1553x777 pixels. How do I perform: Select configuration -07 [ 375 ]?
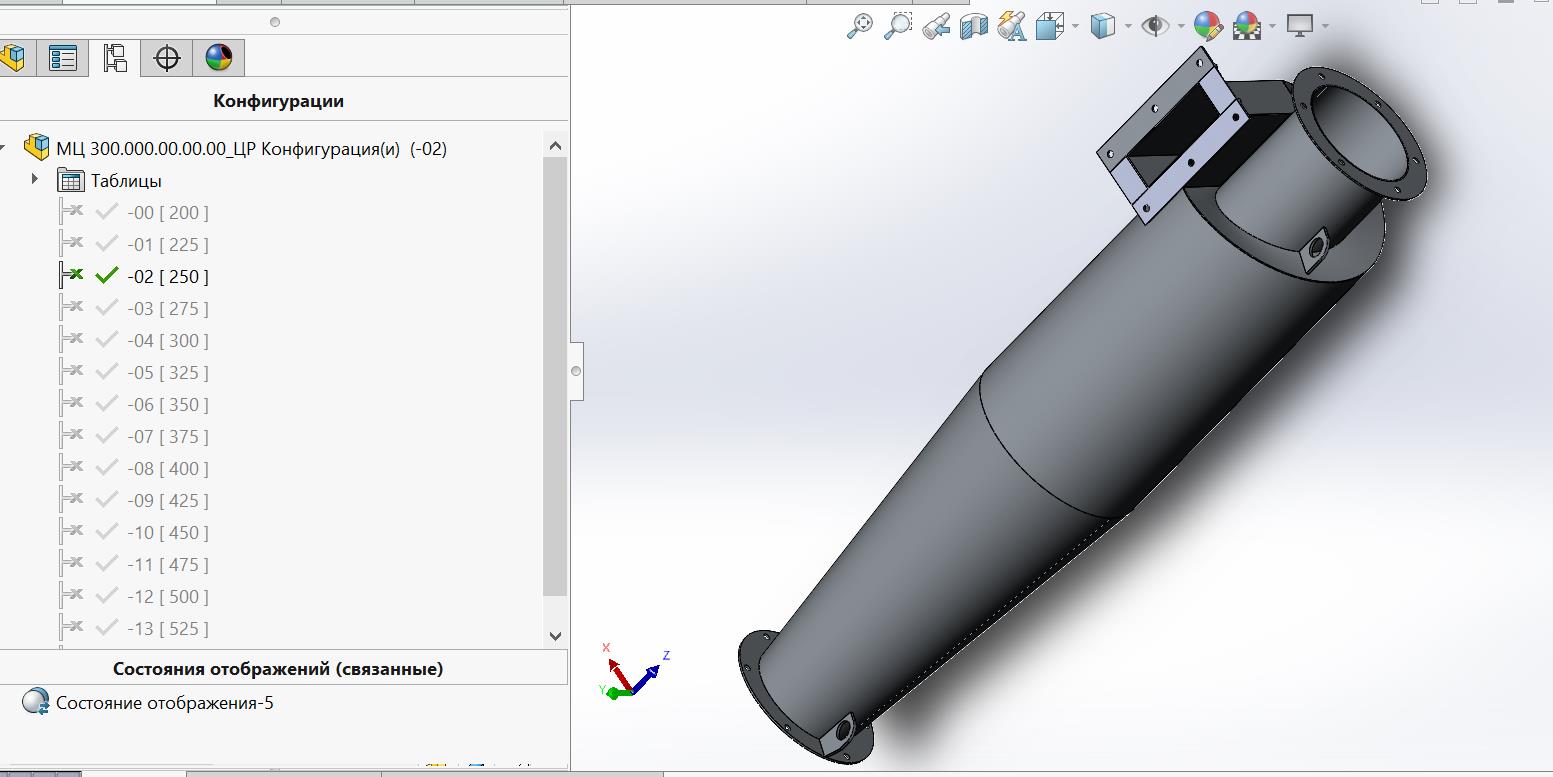(168, 436)
